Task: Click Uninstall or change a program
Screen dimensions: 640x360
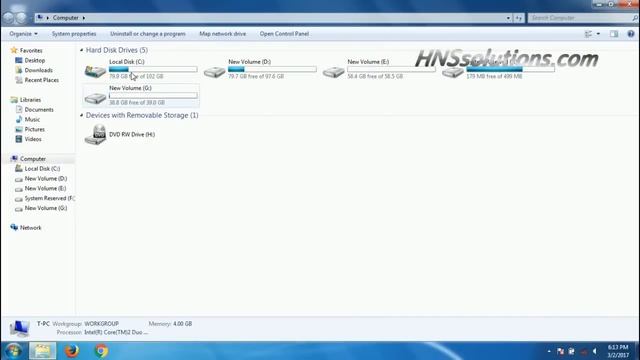Action: pos(148,34)
